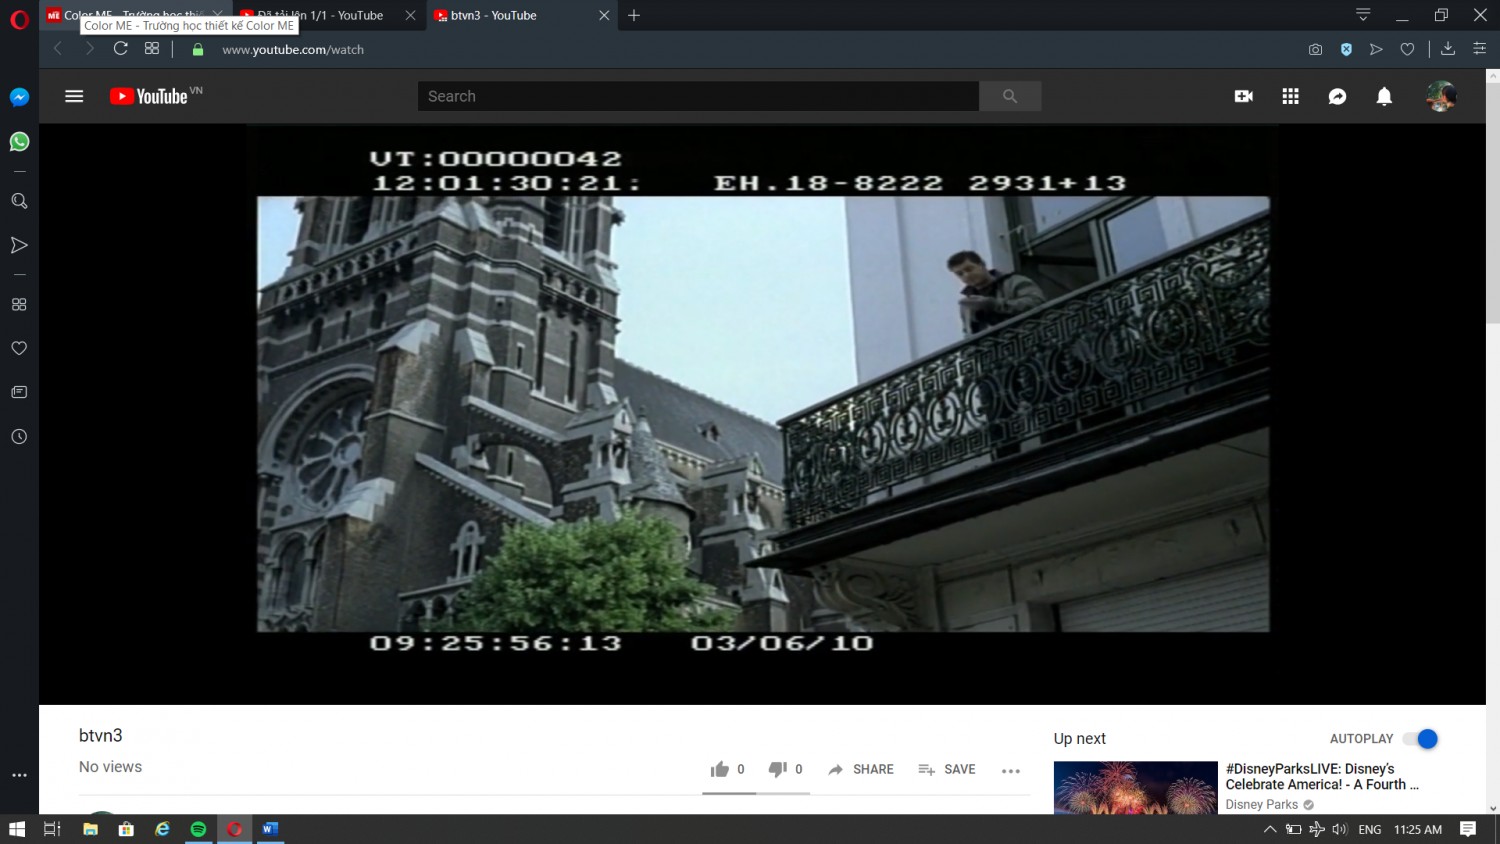
Task: Click inside the YouTube Search field
Action: (x=698, y=96)
